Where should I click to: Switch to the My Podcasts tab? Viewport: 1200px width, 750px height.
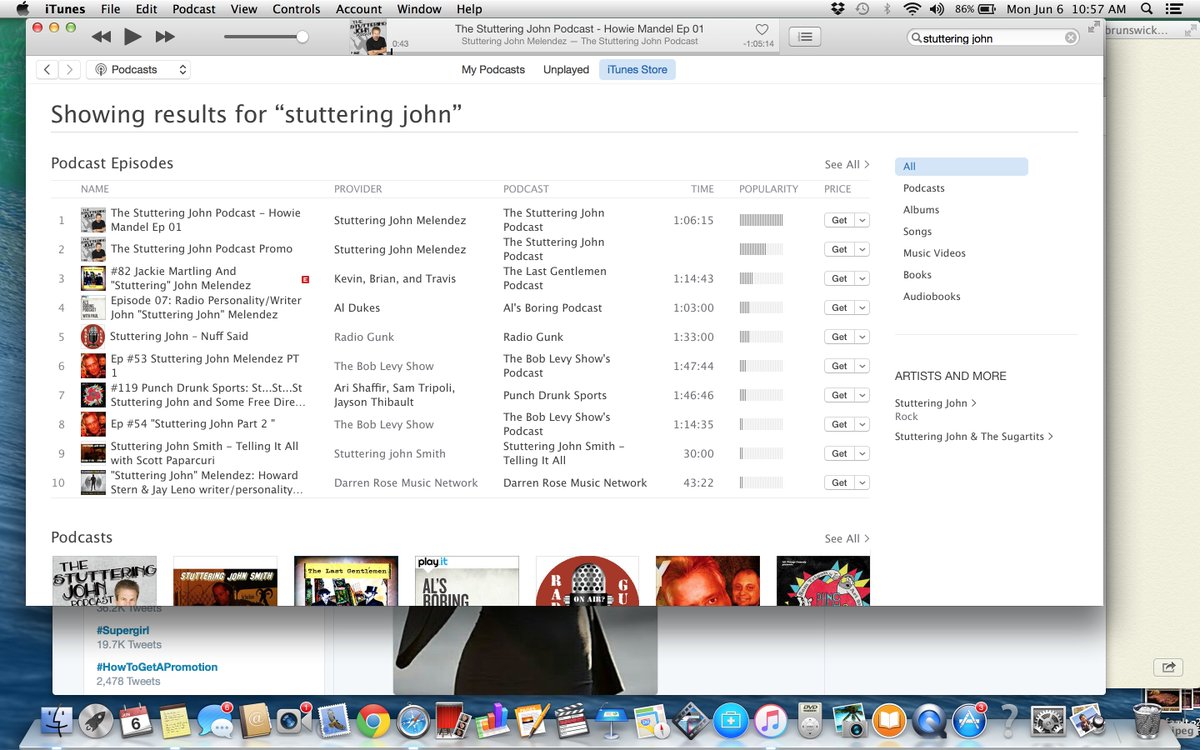tap(493, 70)
